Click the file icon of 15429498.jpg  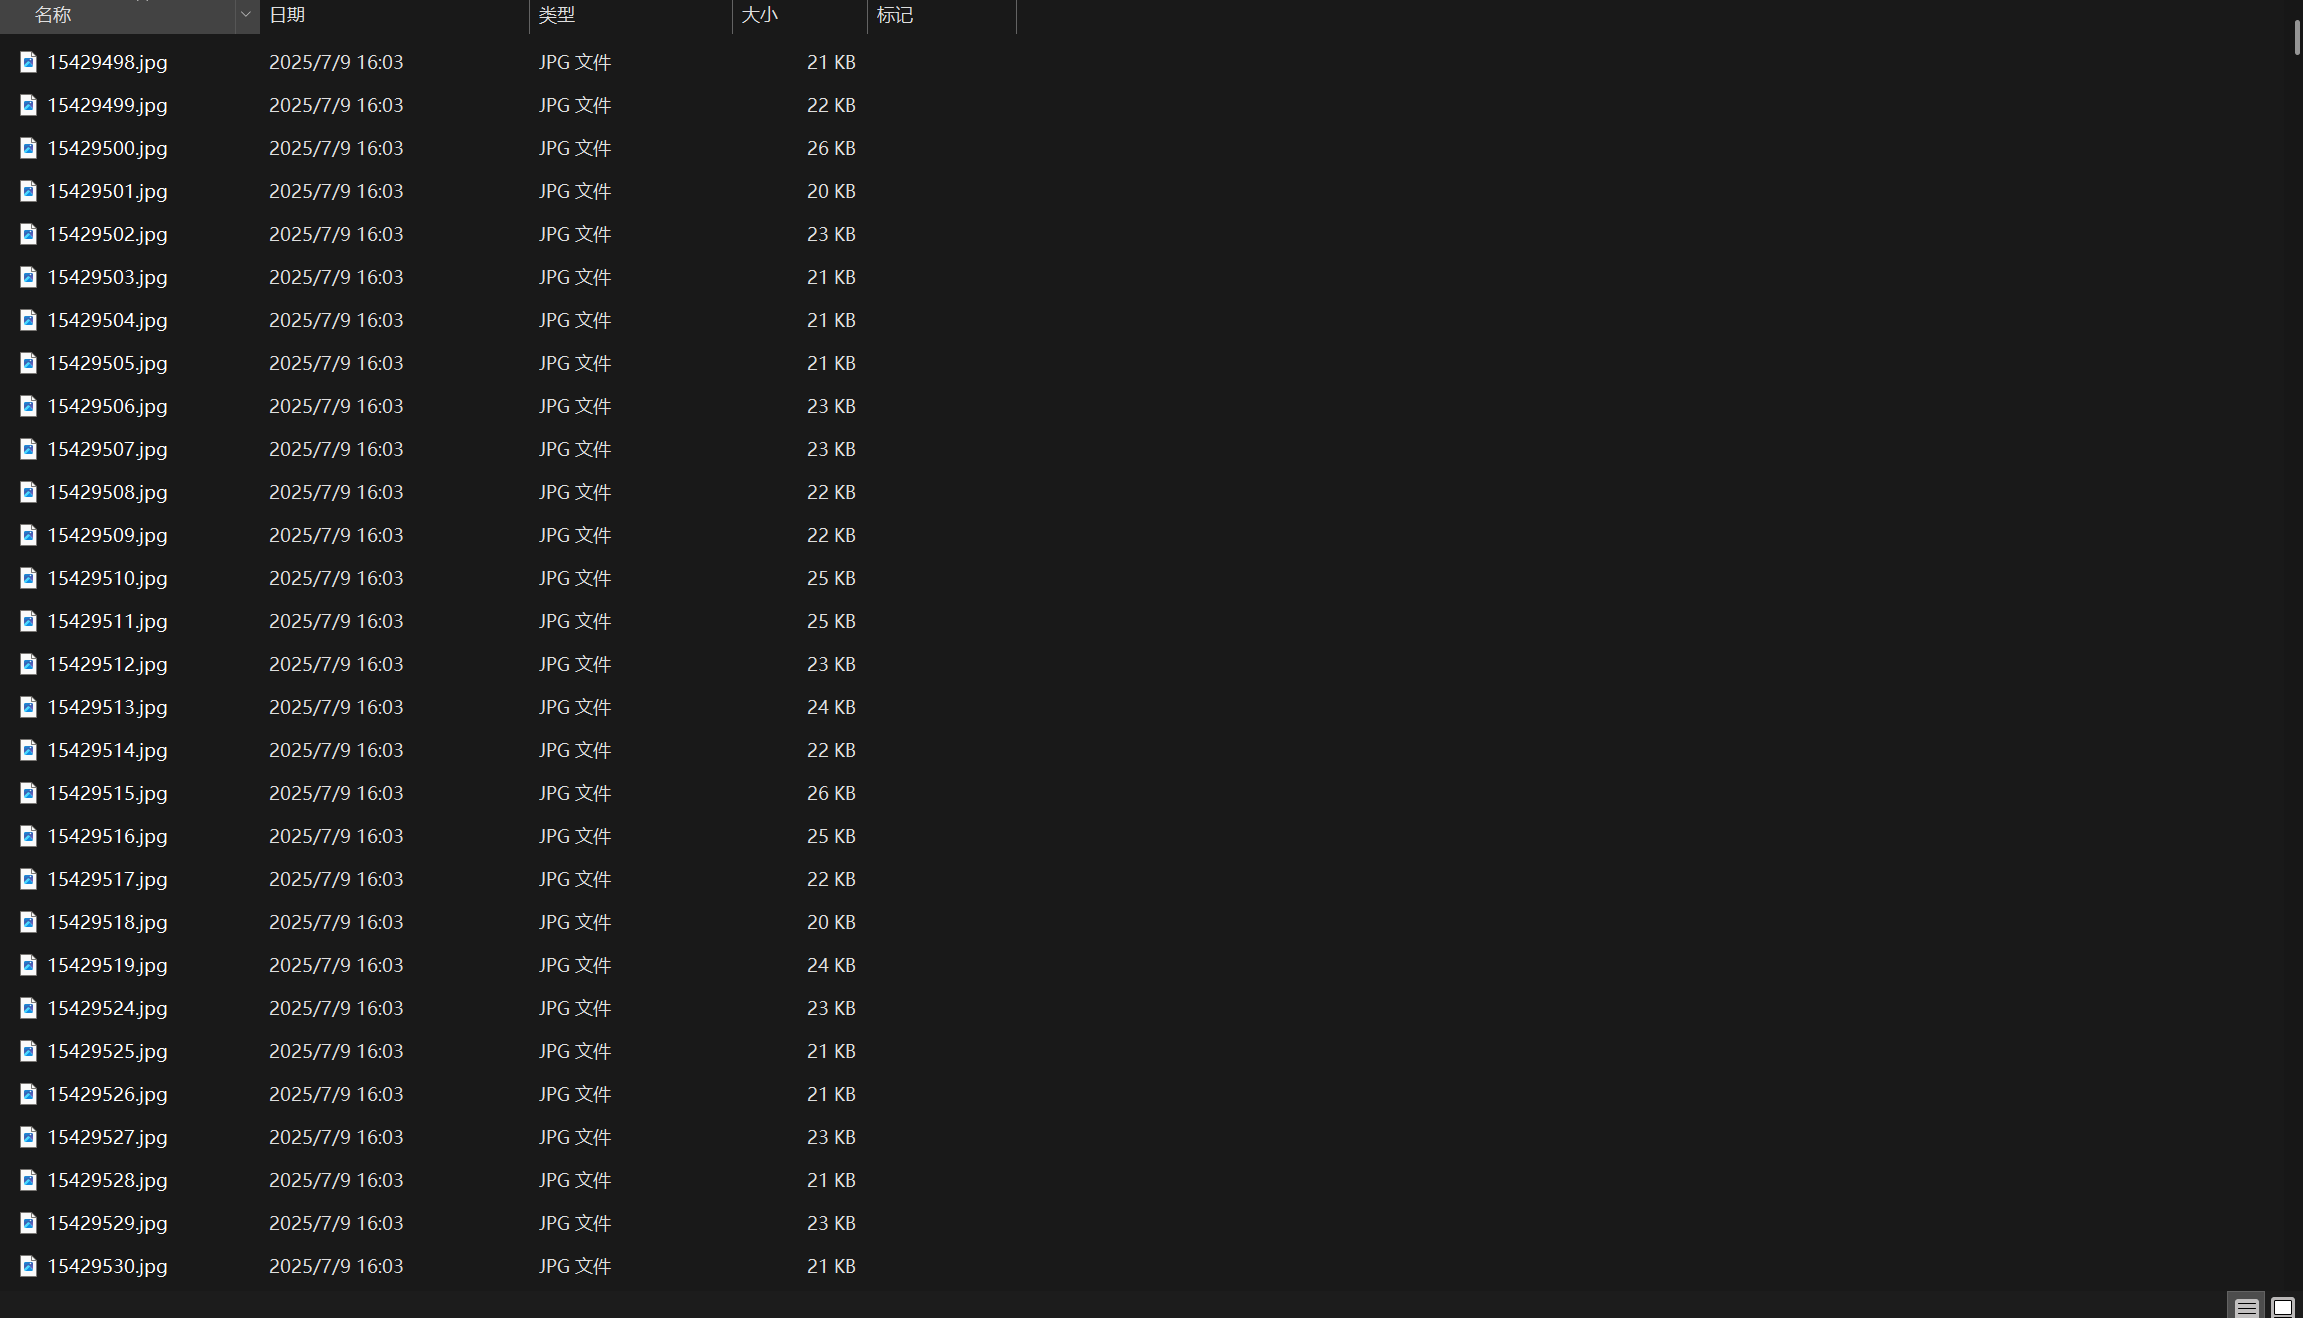coord(29,62)
